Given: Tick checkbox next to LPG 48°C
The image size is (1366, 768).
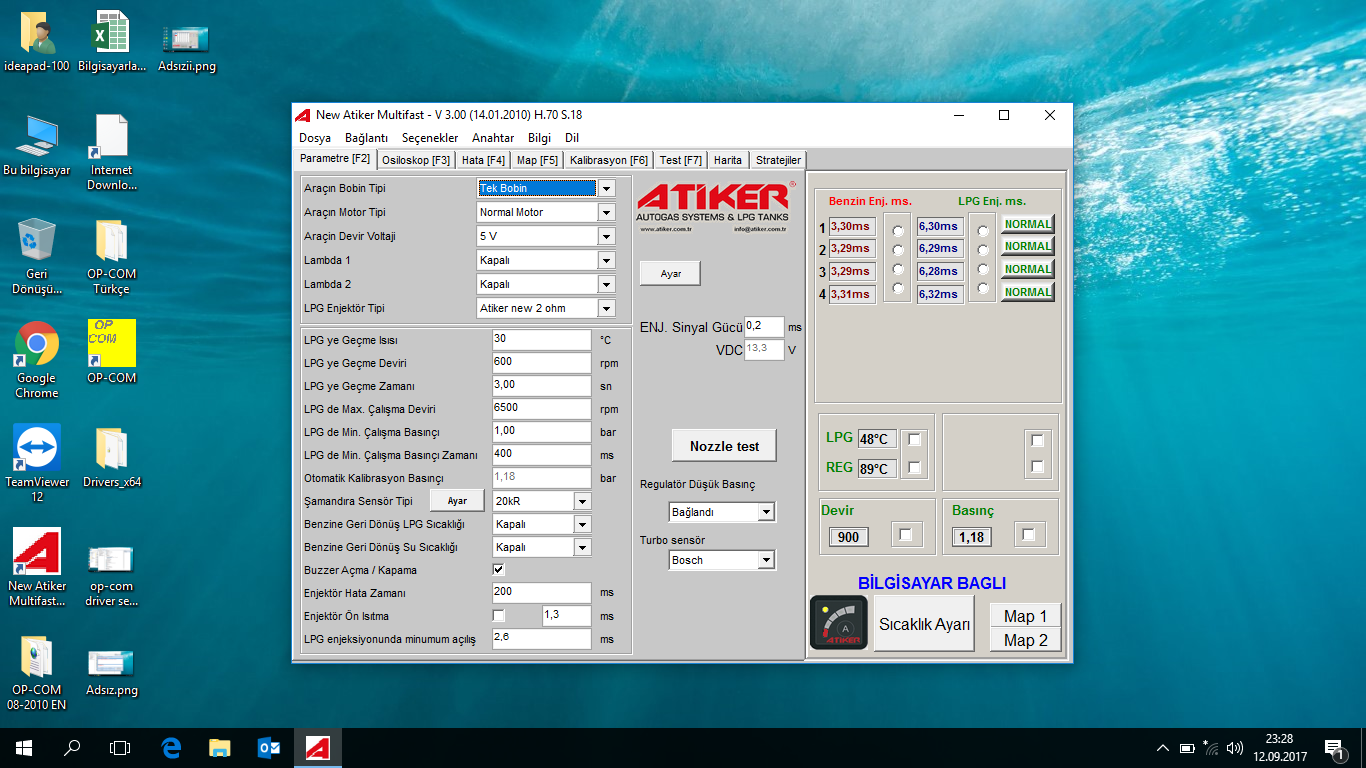Looking at the screenshot, I should point(914,439).
